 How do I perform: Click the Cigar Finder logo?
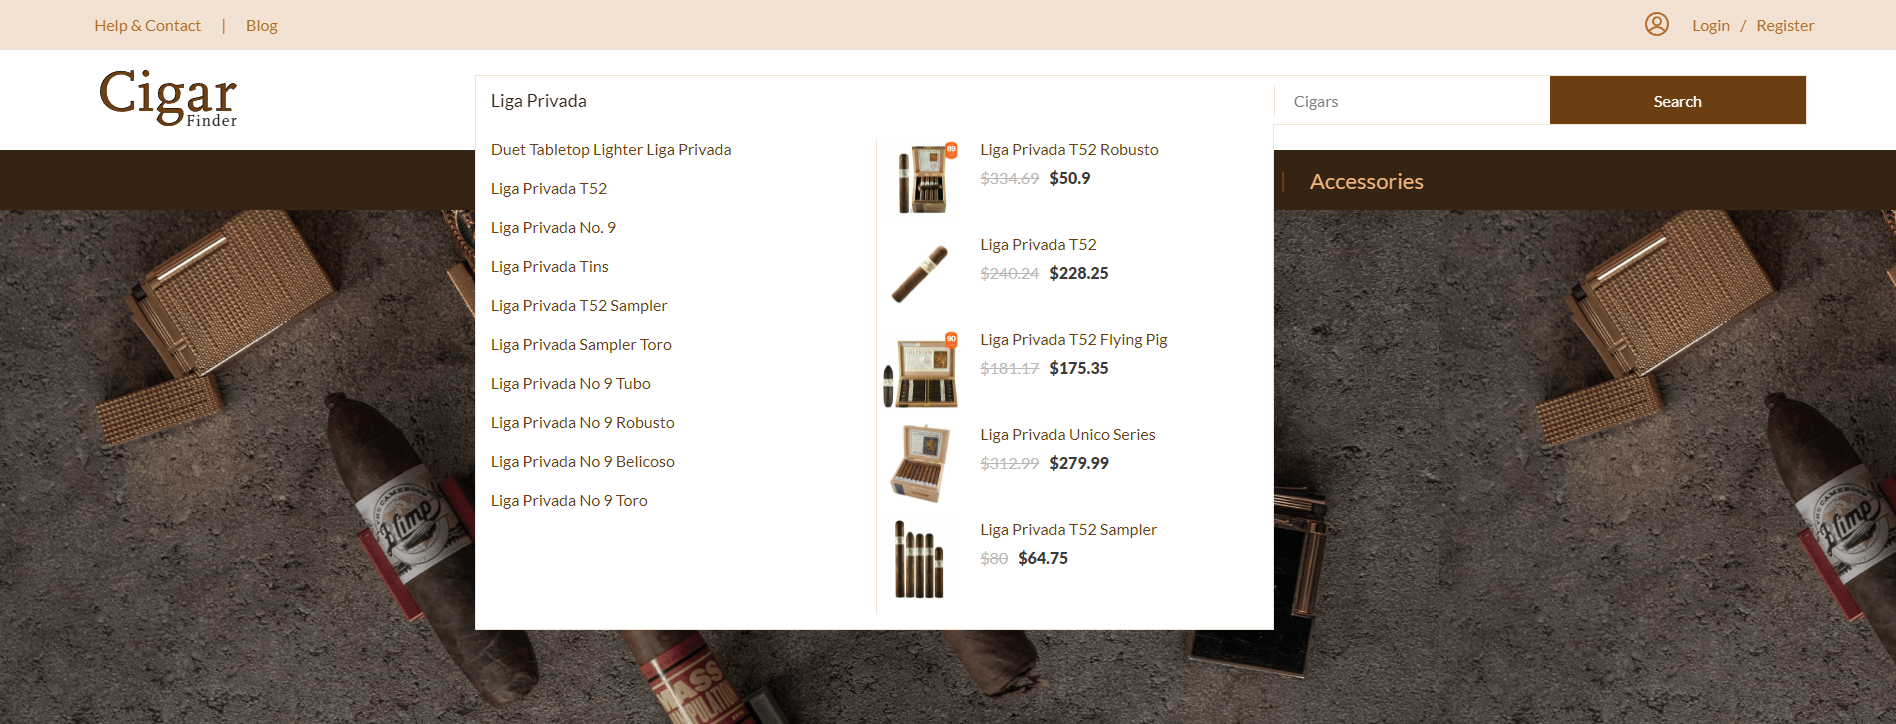168,98
